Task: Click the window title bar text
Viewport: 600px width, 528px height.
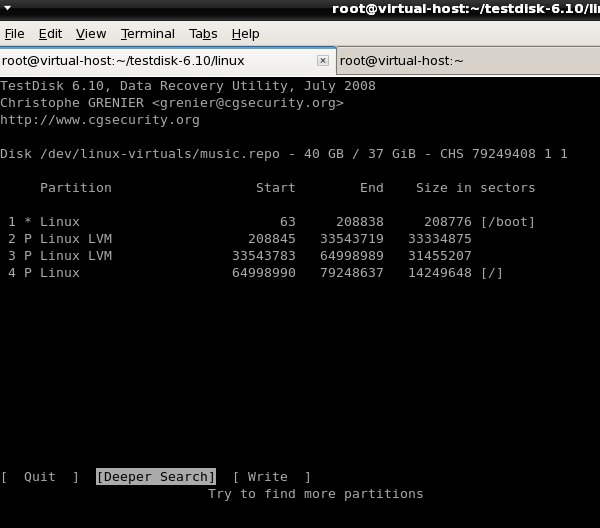Action: click(466, 8)
